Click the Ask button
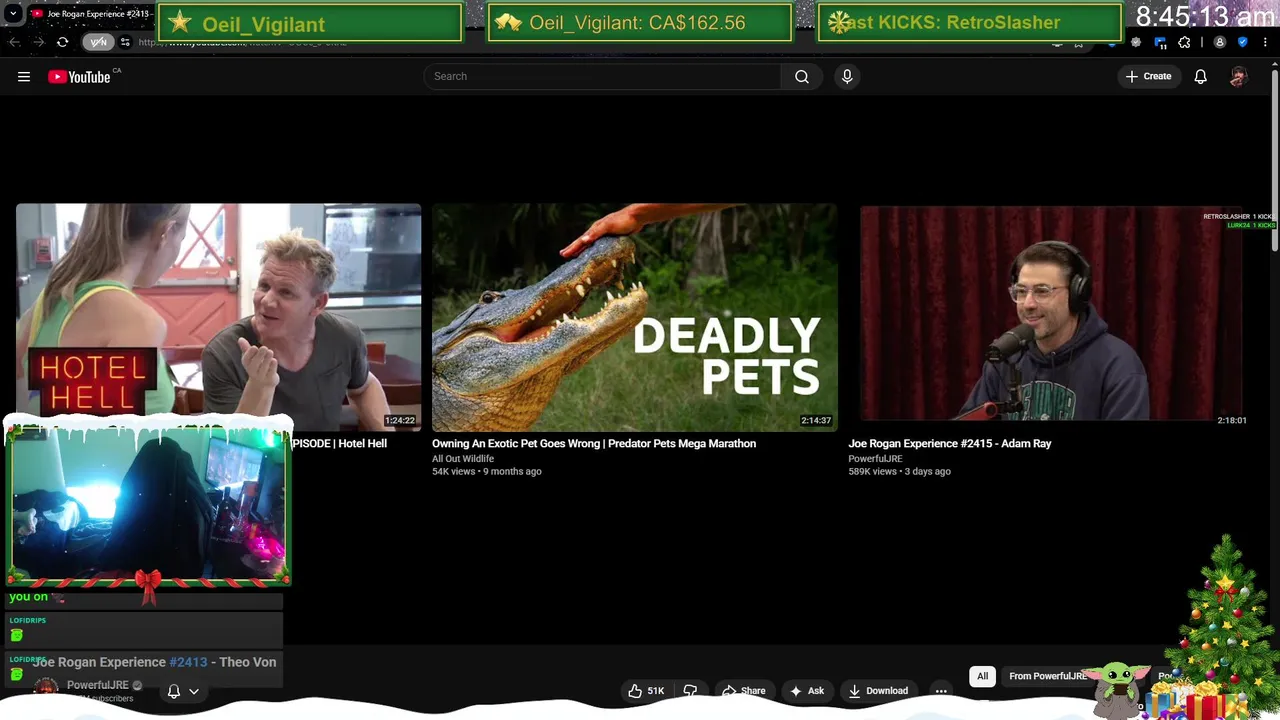1280x720 pixels. click(x=807, y=690)
